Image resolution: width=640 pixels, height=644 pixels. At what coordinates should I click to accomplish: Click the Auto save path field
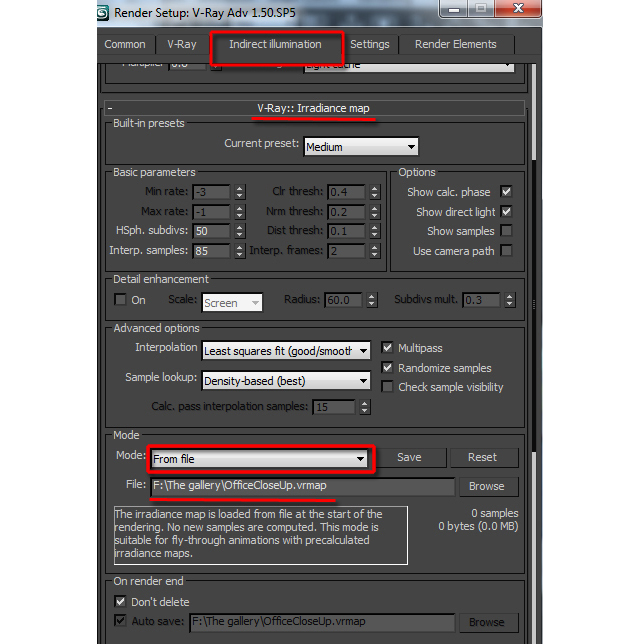(322, 622)
